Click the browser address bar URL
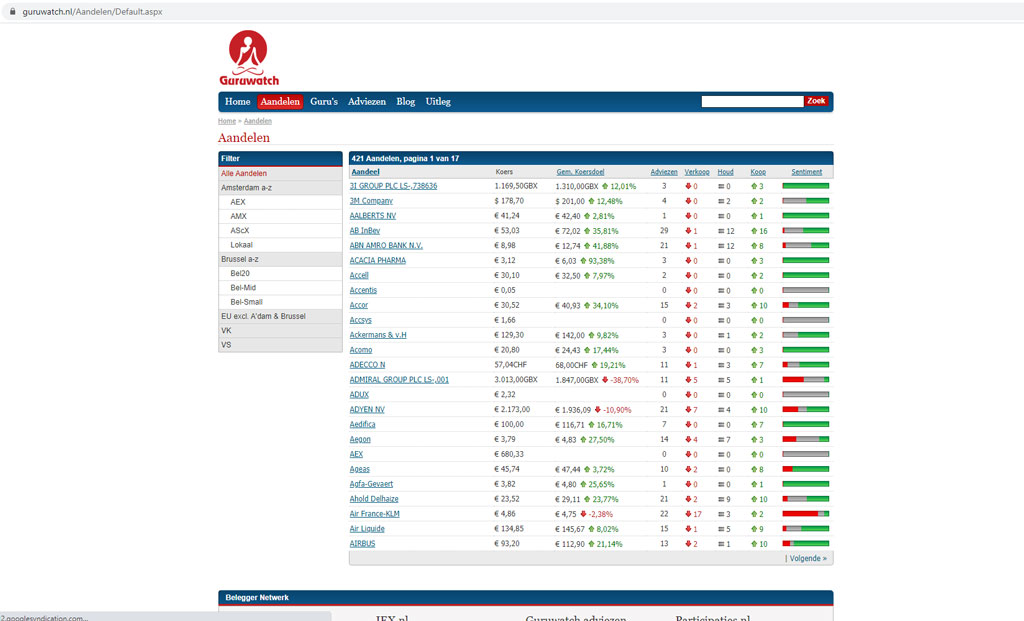1024x621 pixels. [92, 12]
